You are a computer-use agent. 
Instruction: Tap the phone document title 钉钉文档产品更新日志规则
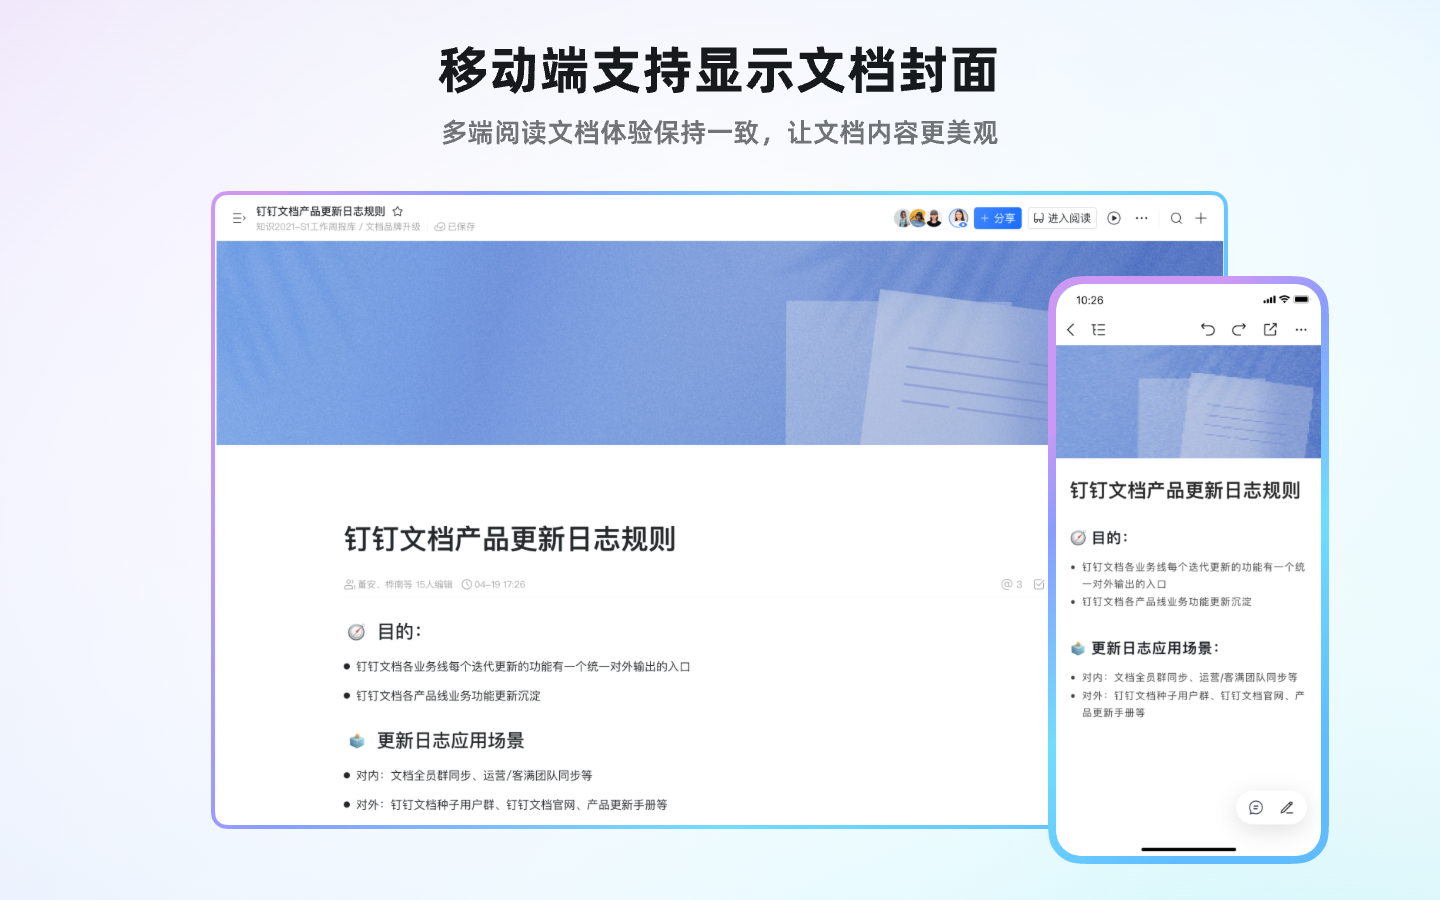click(1185, 490)
